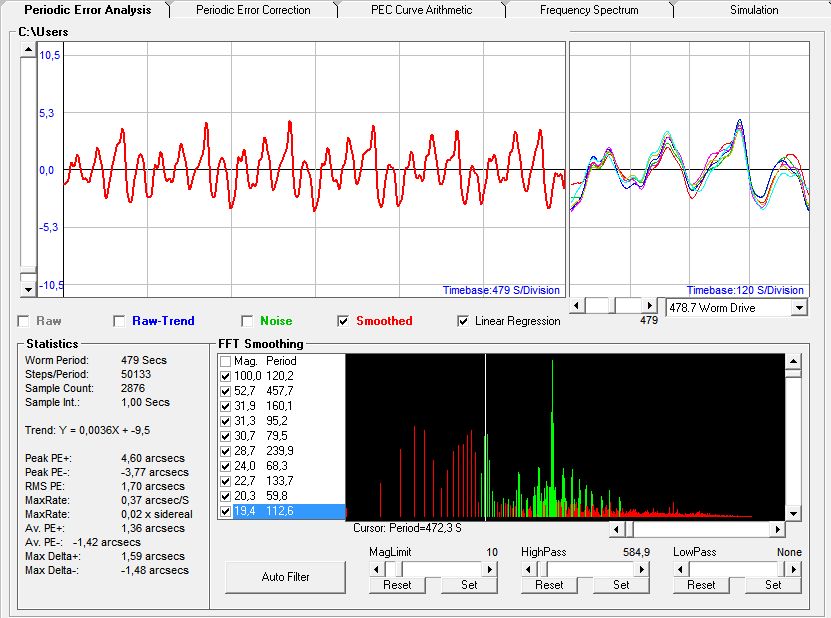831x618 pixels.
Task: Click the spectrum horizontal scrollbar left arrow
Action: pos(617,529)
